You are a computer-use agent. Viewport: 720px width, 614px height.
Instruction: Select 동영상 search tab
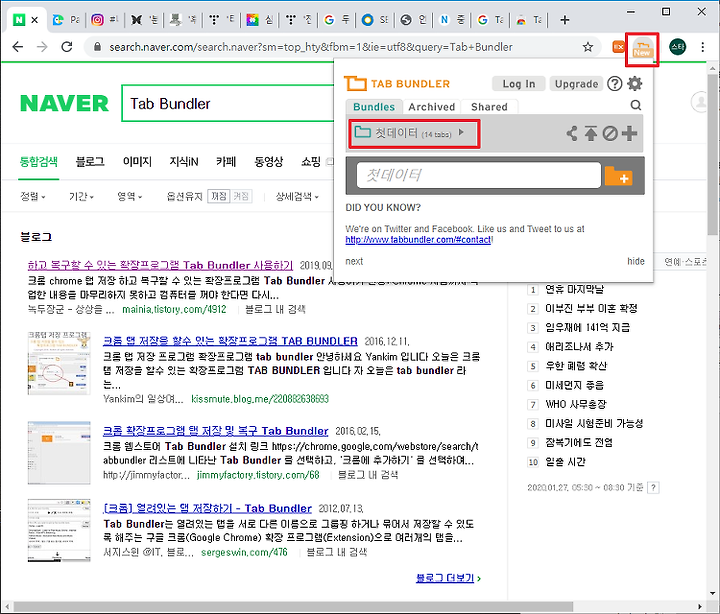point(269,162)
